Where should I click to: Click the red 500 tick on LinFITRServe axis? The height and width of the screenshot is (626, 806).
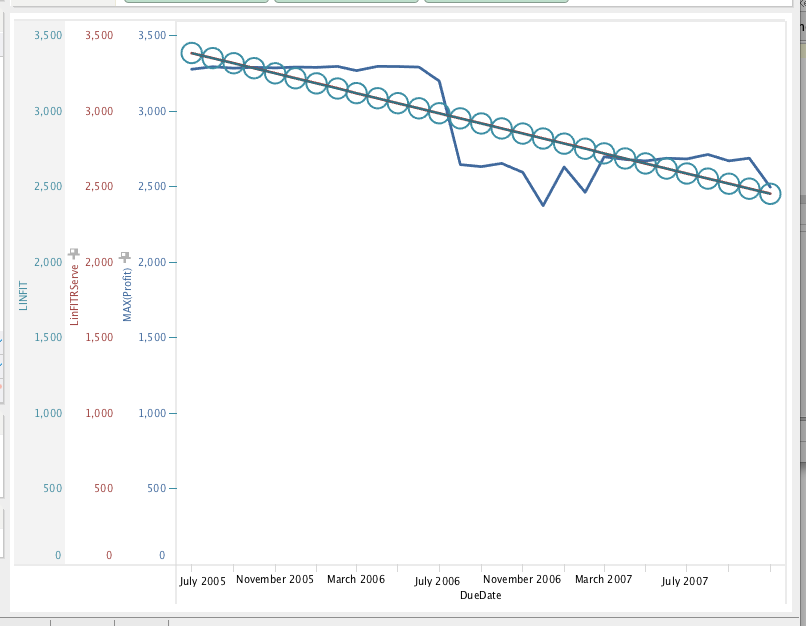point(103,488)
